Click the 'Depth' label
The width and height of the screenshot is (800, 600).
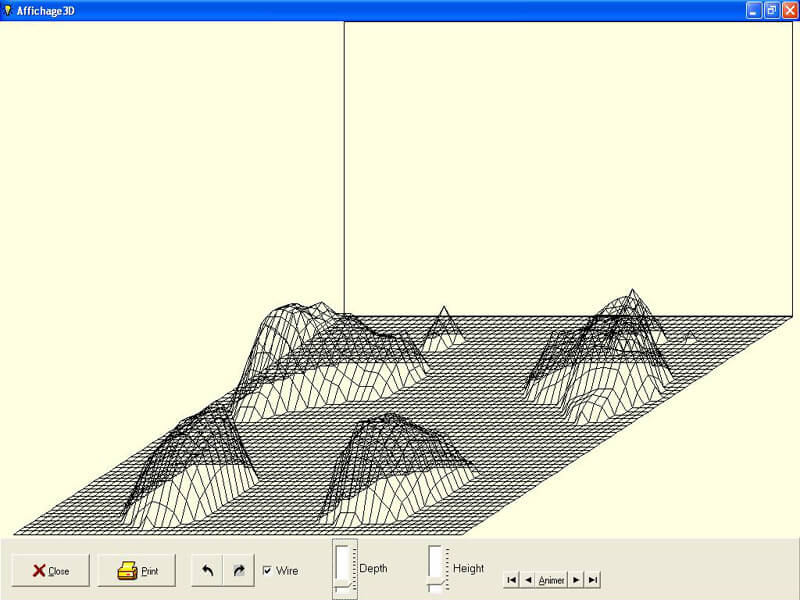pos(373,568)
